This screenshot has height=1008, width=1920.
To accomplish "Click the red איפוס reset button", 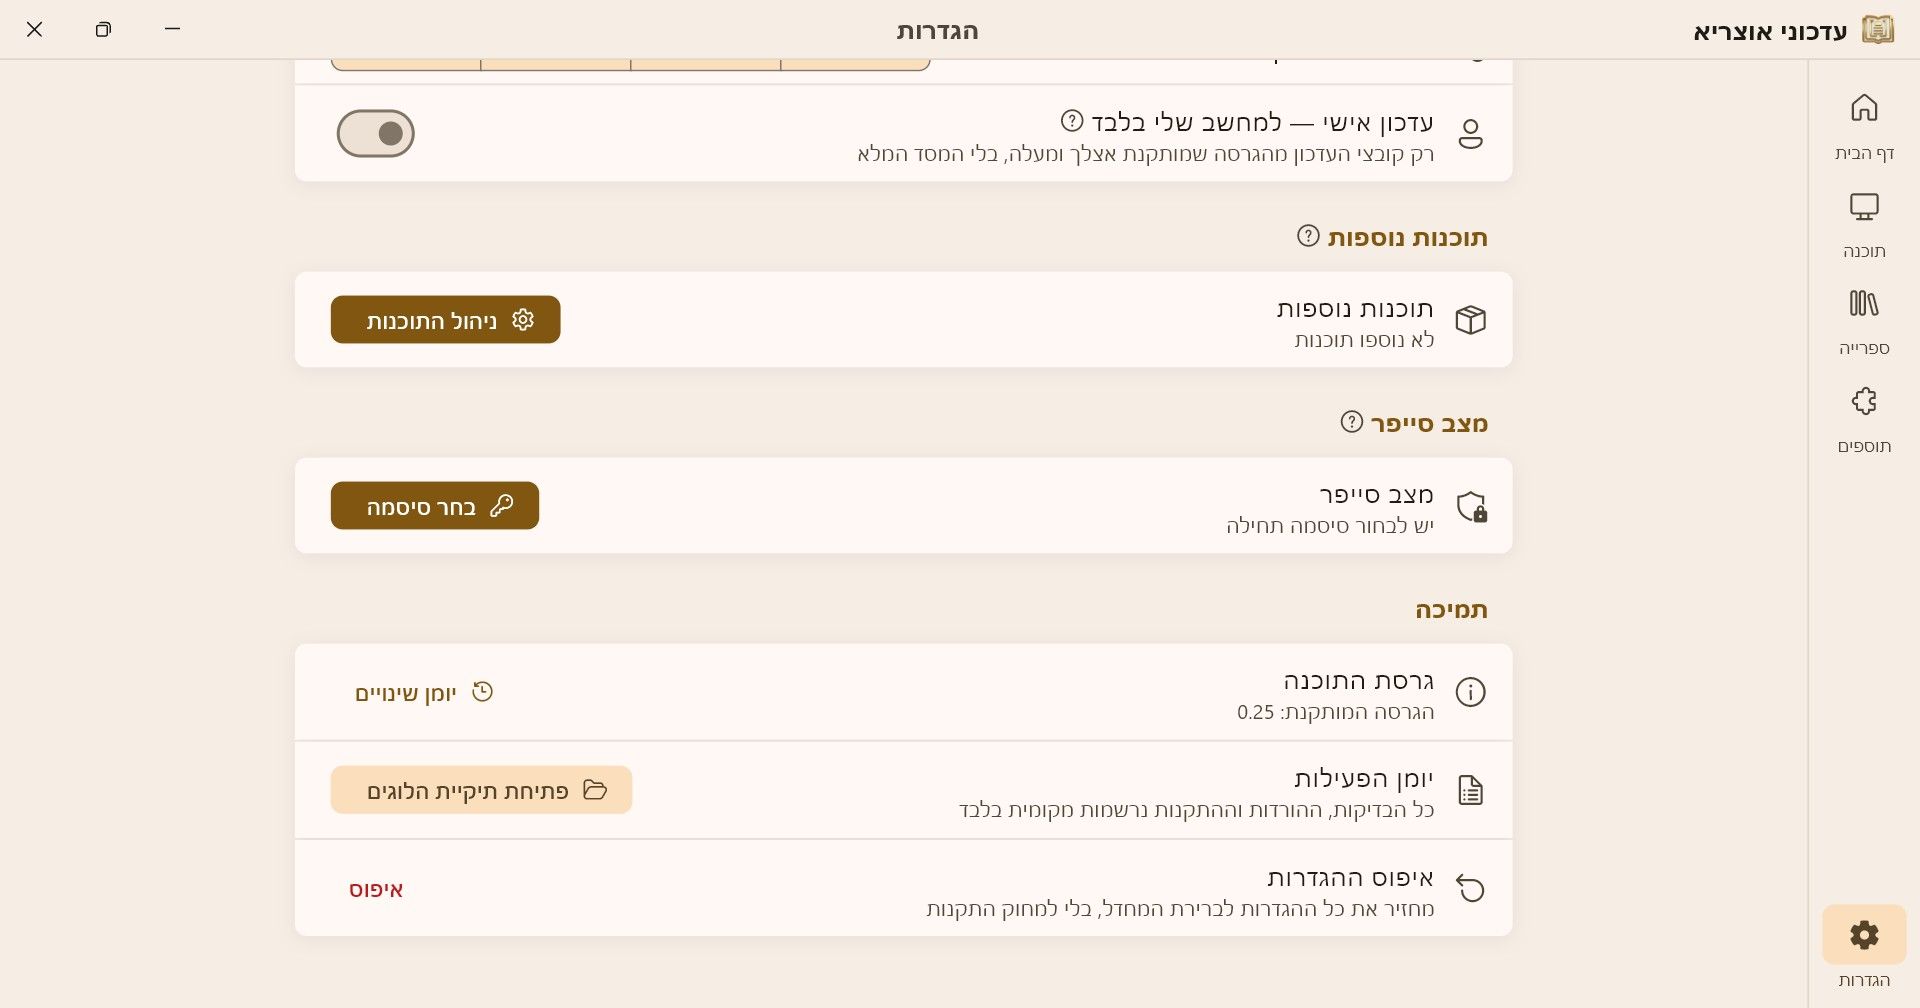I will pyautogui.click(x=376, y=889).
